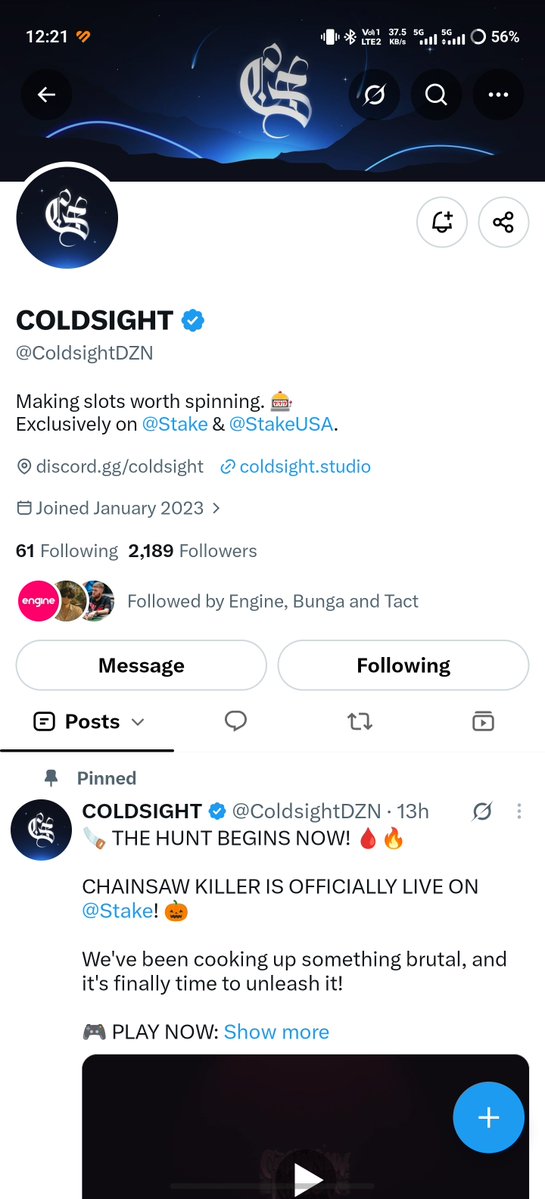Viewport: 545px width, 1199px height.
Task: Open the 2,189 Followers list
Action: tap(193, 551)
